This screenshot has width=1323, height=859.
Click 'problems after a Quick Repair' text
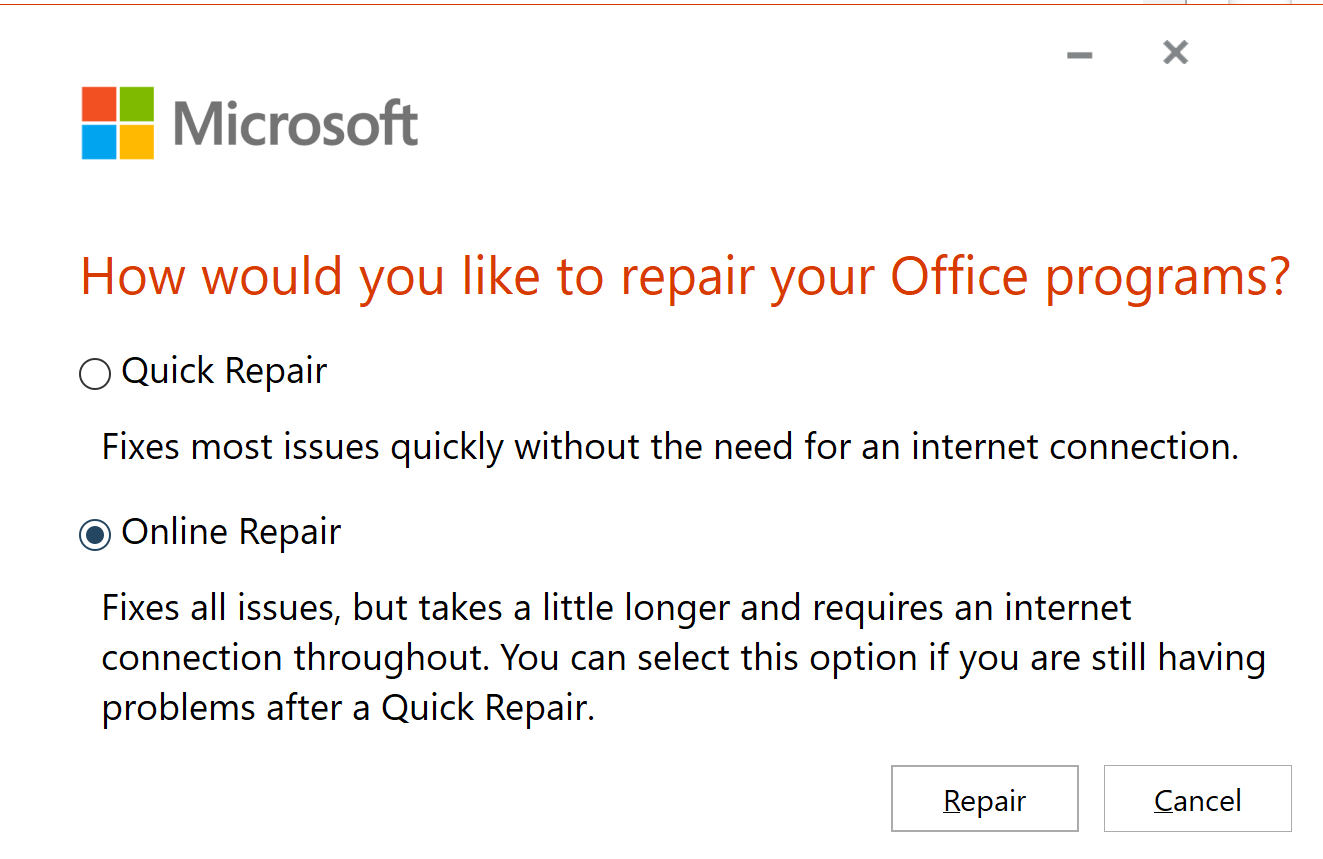click(348, 708)
